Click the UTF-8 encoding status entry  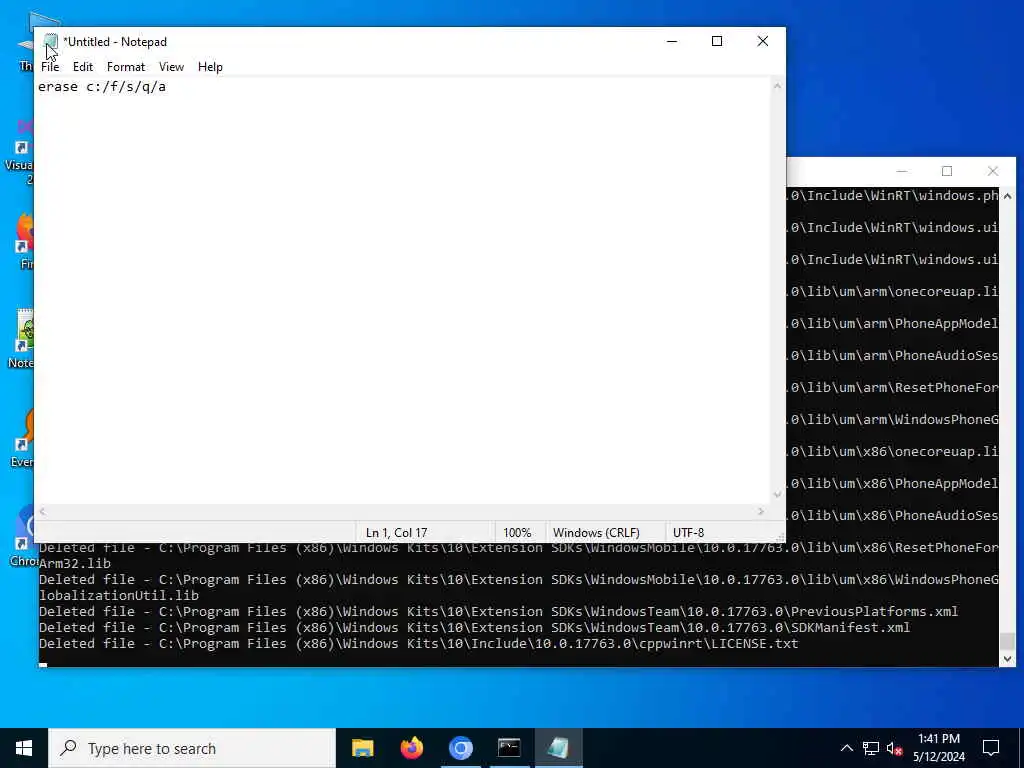[688, 533]
